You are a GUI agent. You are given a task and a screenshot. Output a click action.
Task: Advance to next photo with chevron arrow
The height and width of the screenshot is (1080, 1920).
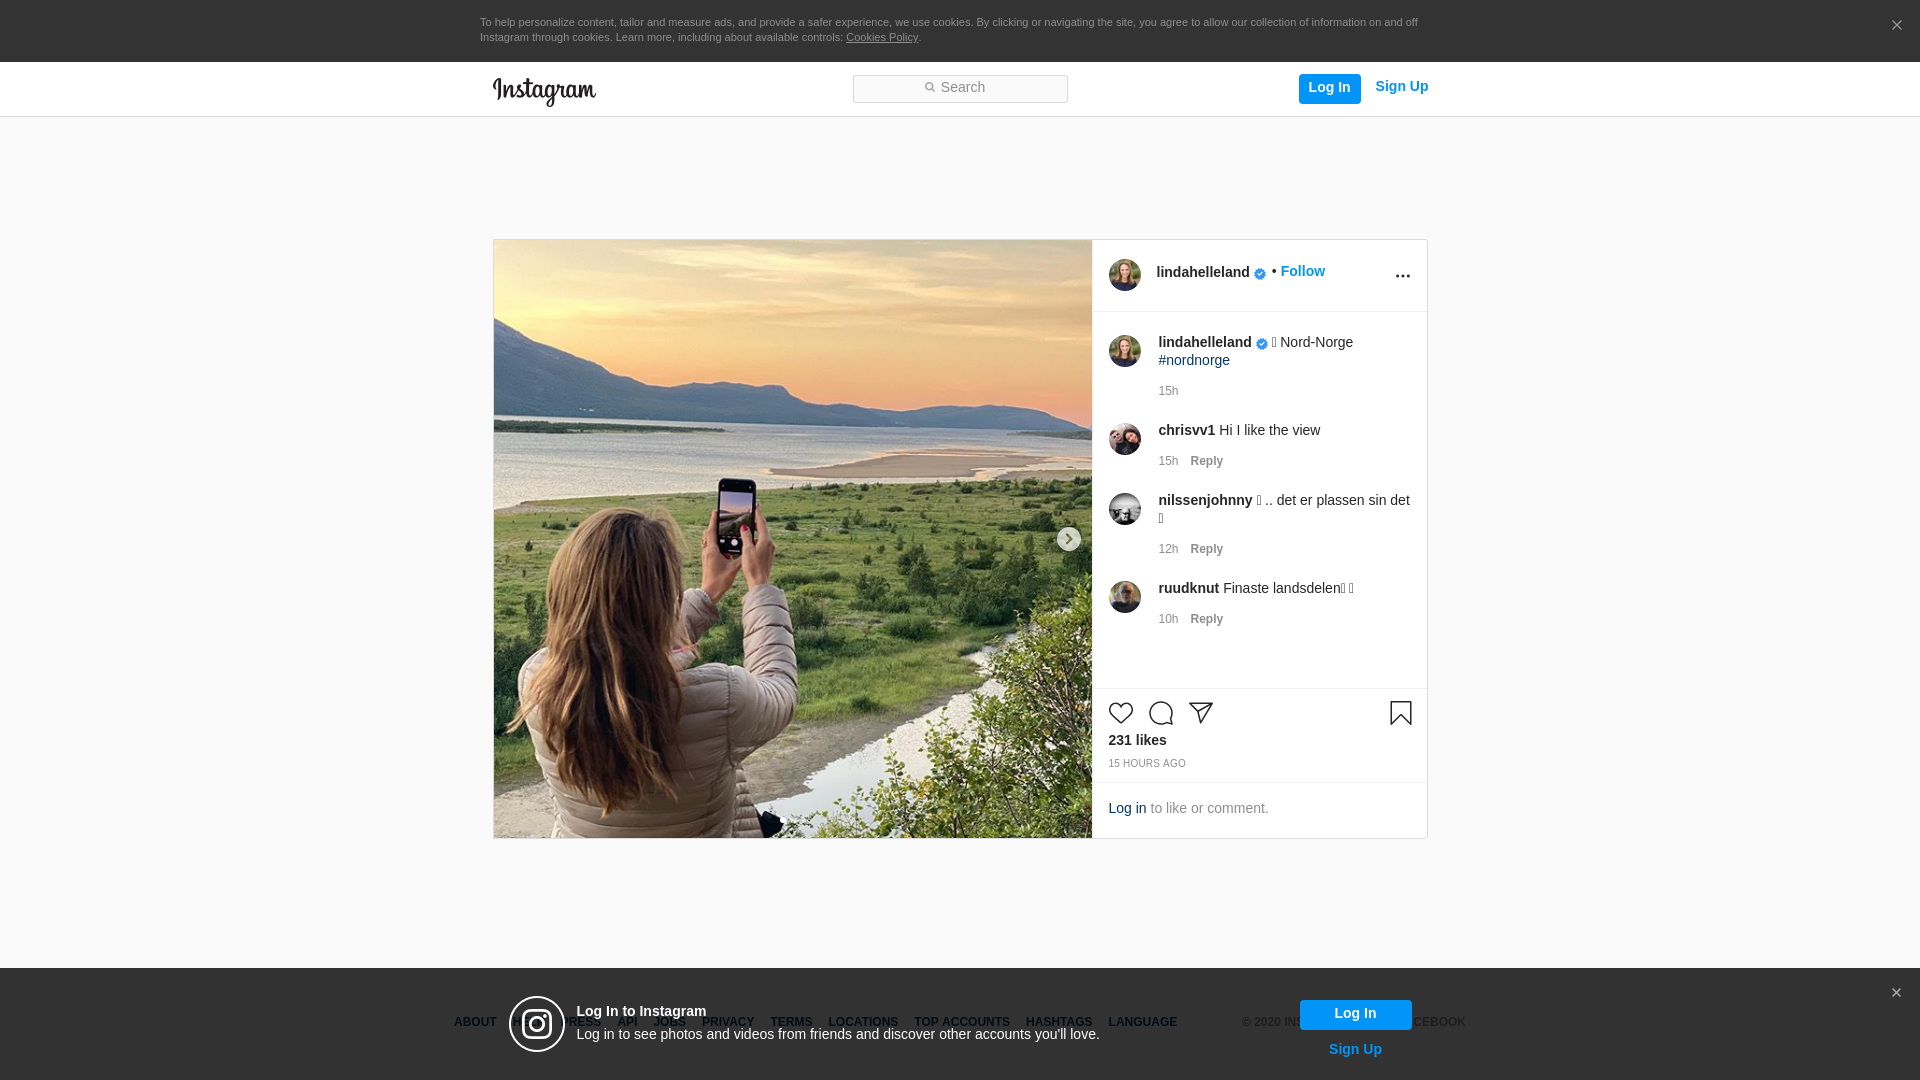point(1068,539)
